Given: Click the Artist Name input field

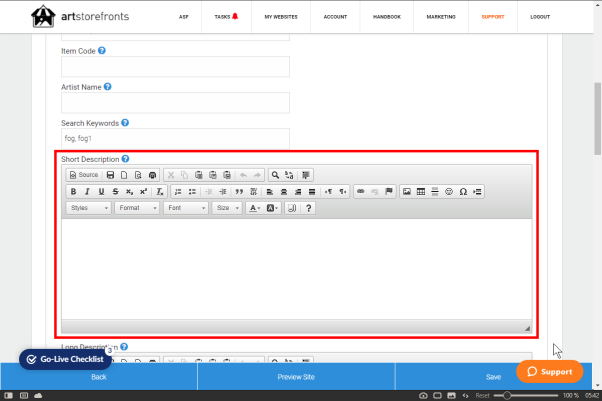Looking at the screenshot, I should 175,103.
